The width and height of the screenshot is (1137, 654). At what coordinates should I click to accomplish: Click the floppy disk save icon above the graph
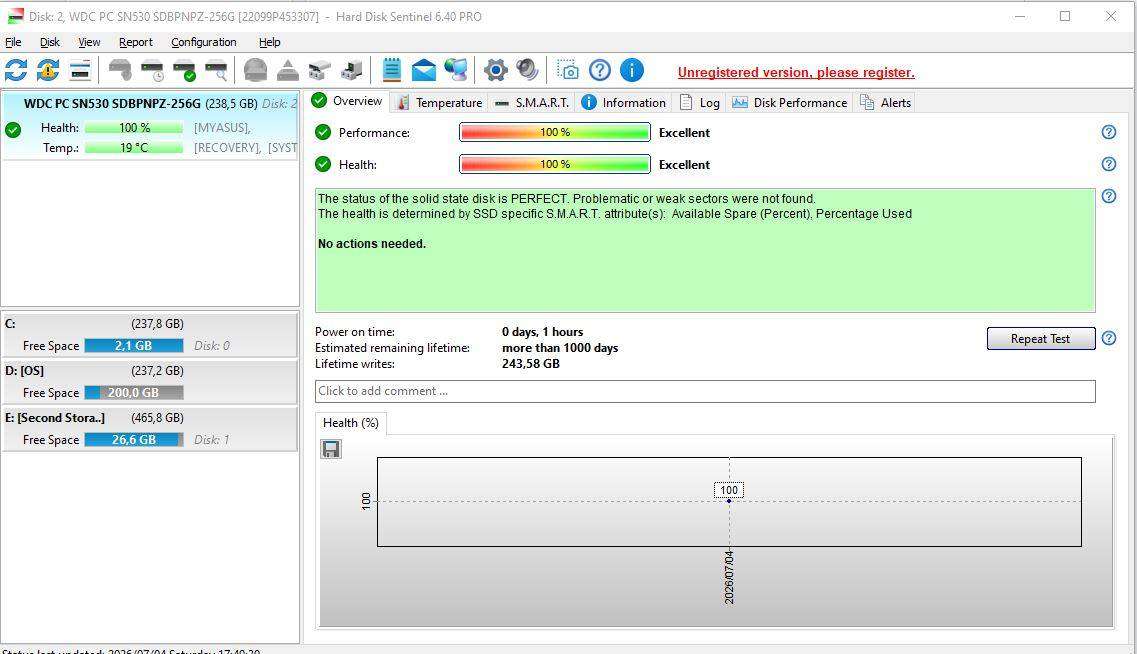pyautogui.click(x=331, y=450)
